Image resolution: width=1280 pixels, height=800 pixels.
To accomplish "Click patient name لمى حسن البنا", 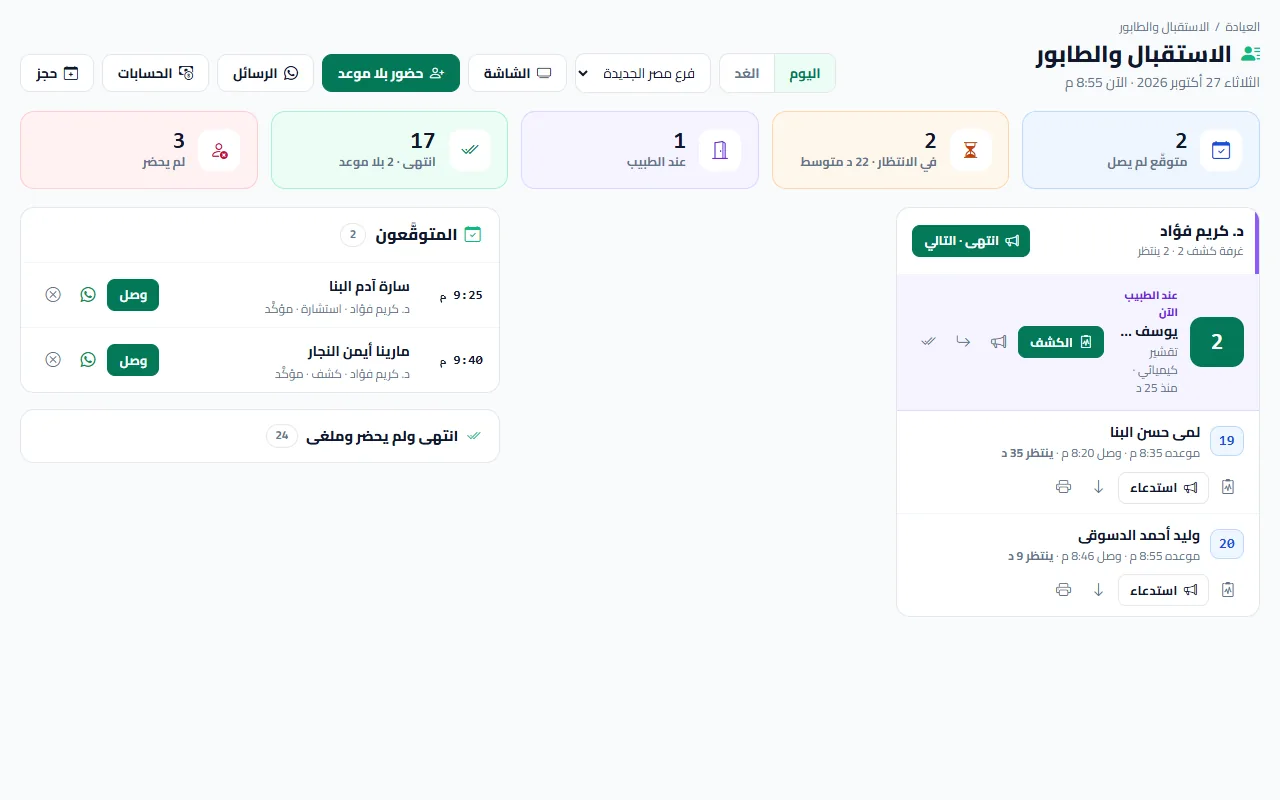I will click(x=1155, y=433).
